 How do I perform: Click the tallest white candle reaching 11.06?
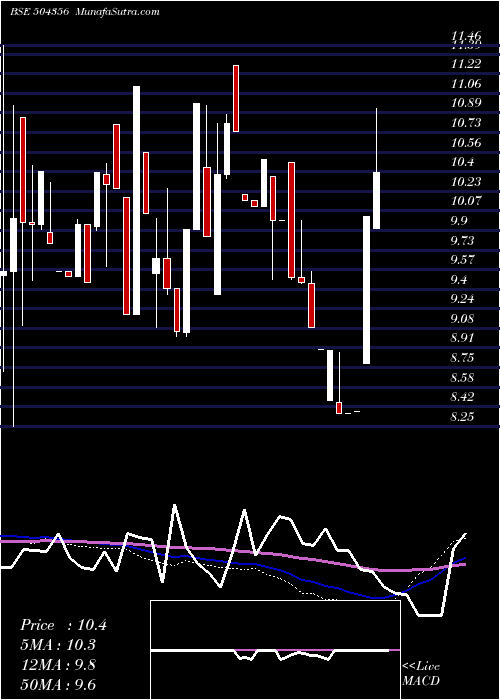(x=137, y=200)
